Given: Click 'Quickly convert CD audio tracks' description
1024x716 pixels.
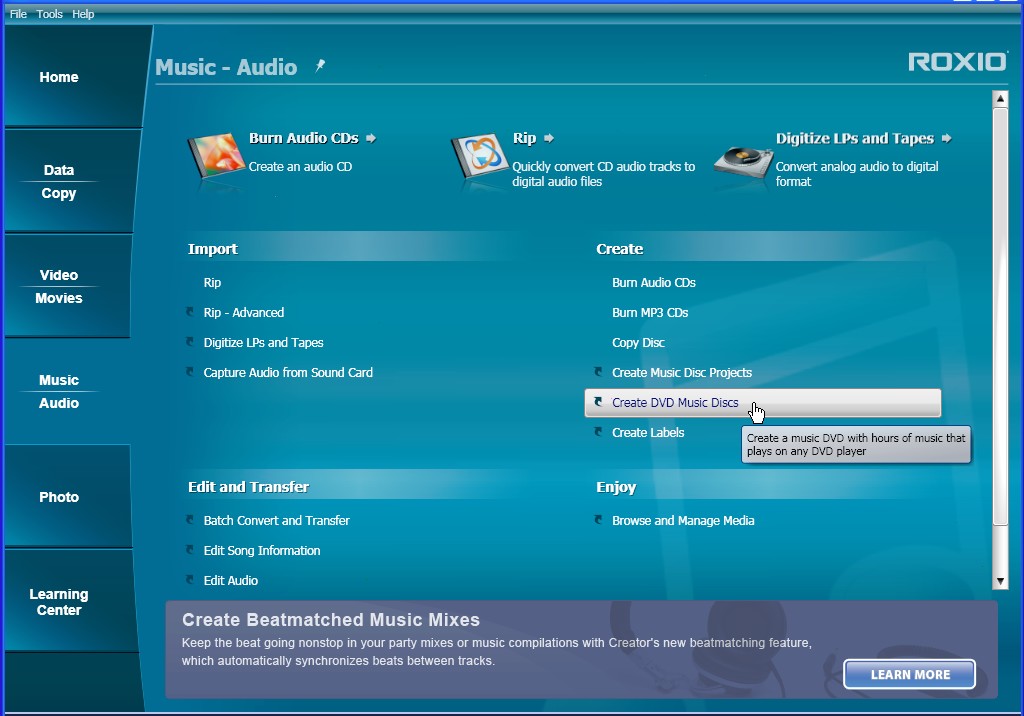Looking at the screenshot, I should (x=603, y=174).
